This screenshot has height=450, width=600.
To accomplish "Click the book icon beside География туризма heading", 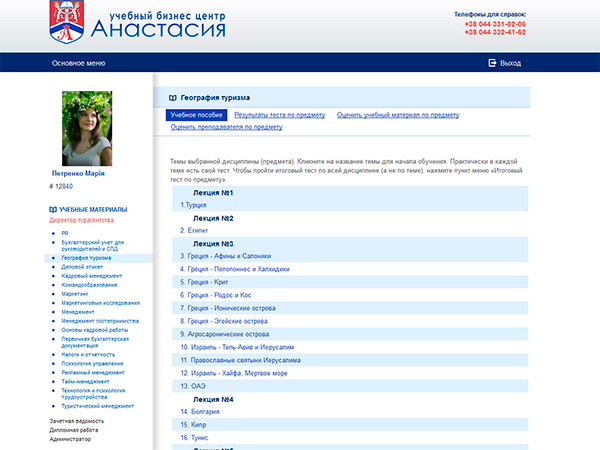I will point(173,98).
